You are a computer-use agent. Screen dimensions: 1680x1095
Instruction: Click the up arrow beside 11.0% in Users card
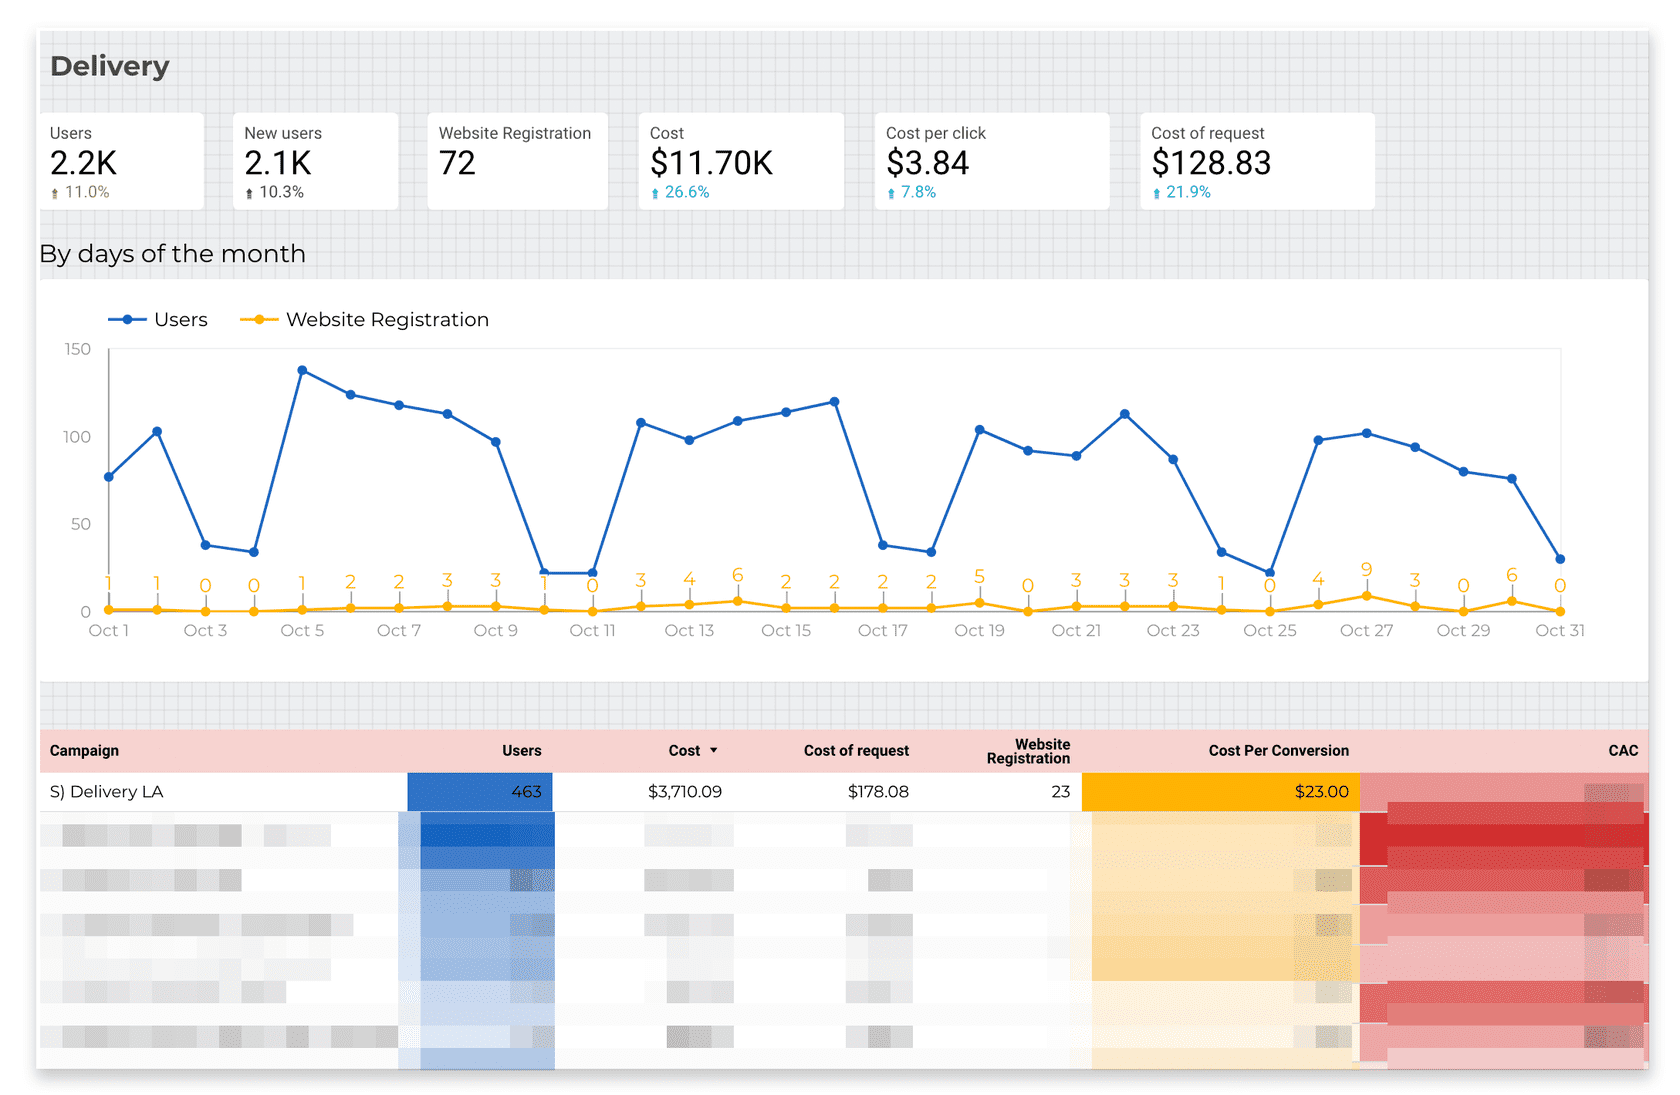[x=55, y=193]
